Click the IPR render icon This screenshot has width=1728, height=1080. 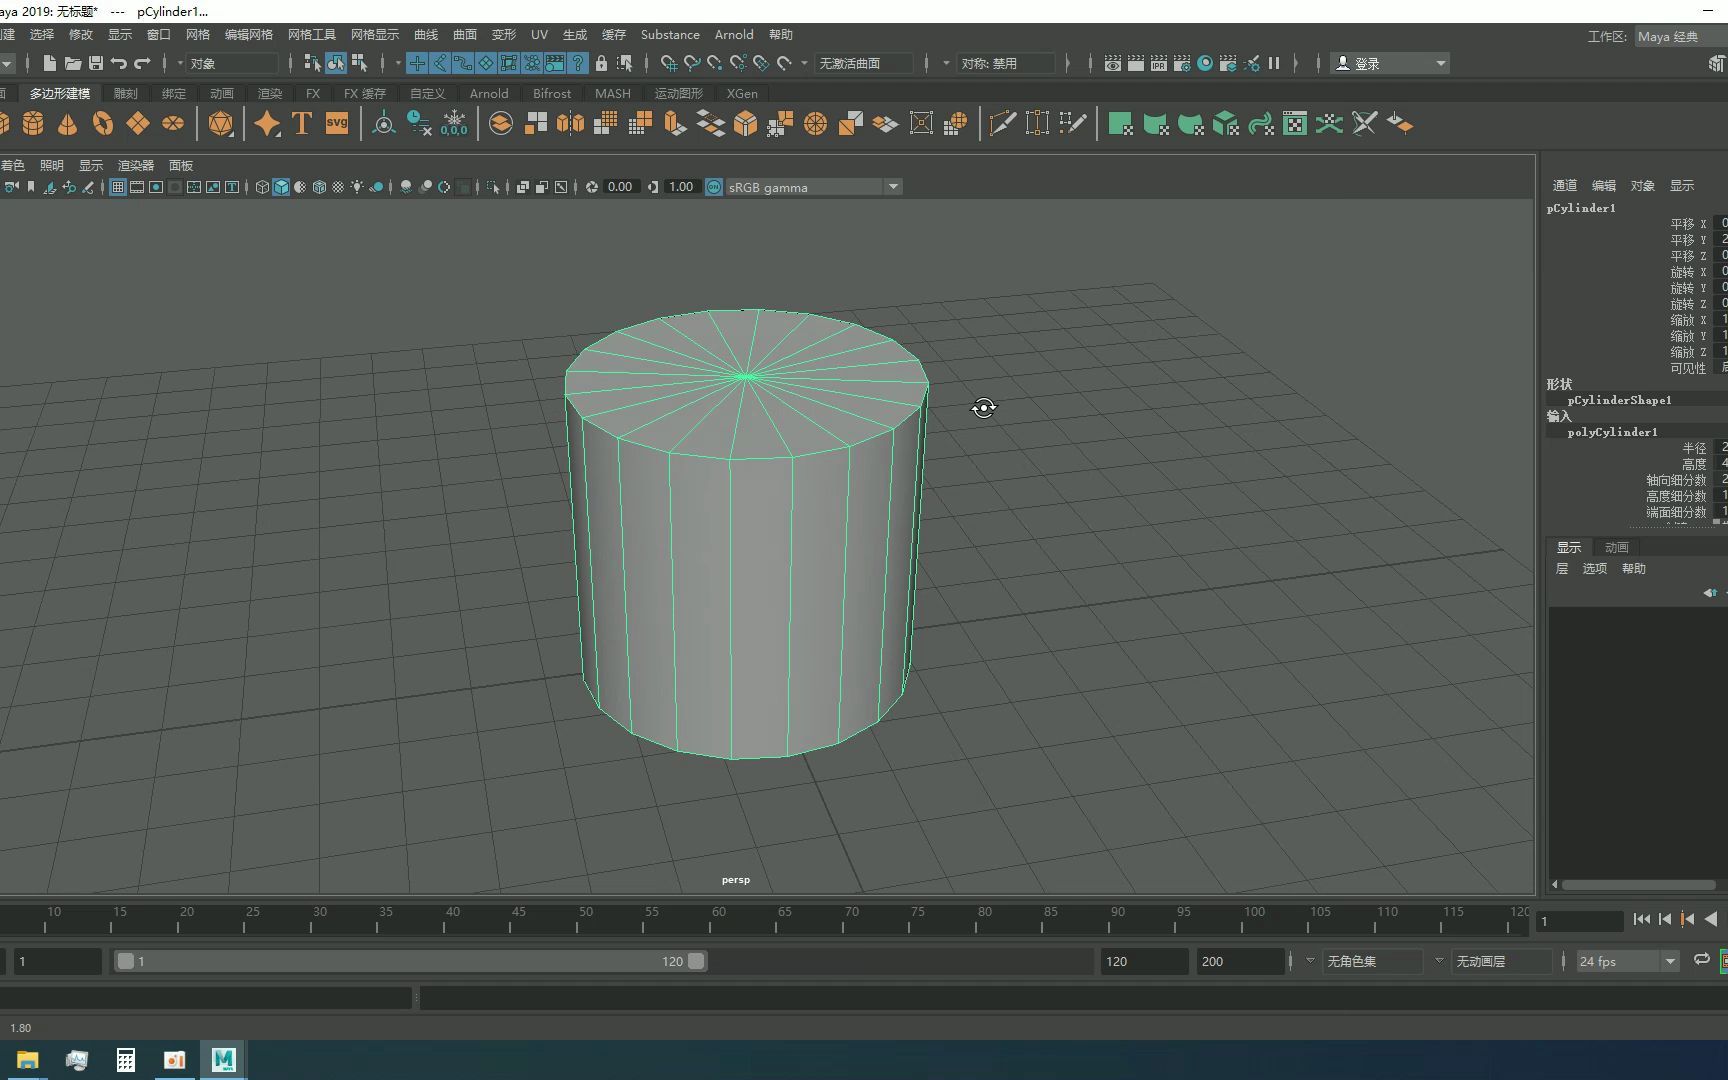[x=1159, y=63]
